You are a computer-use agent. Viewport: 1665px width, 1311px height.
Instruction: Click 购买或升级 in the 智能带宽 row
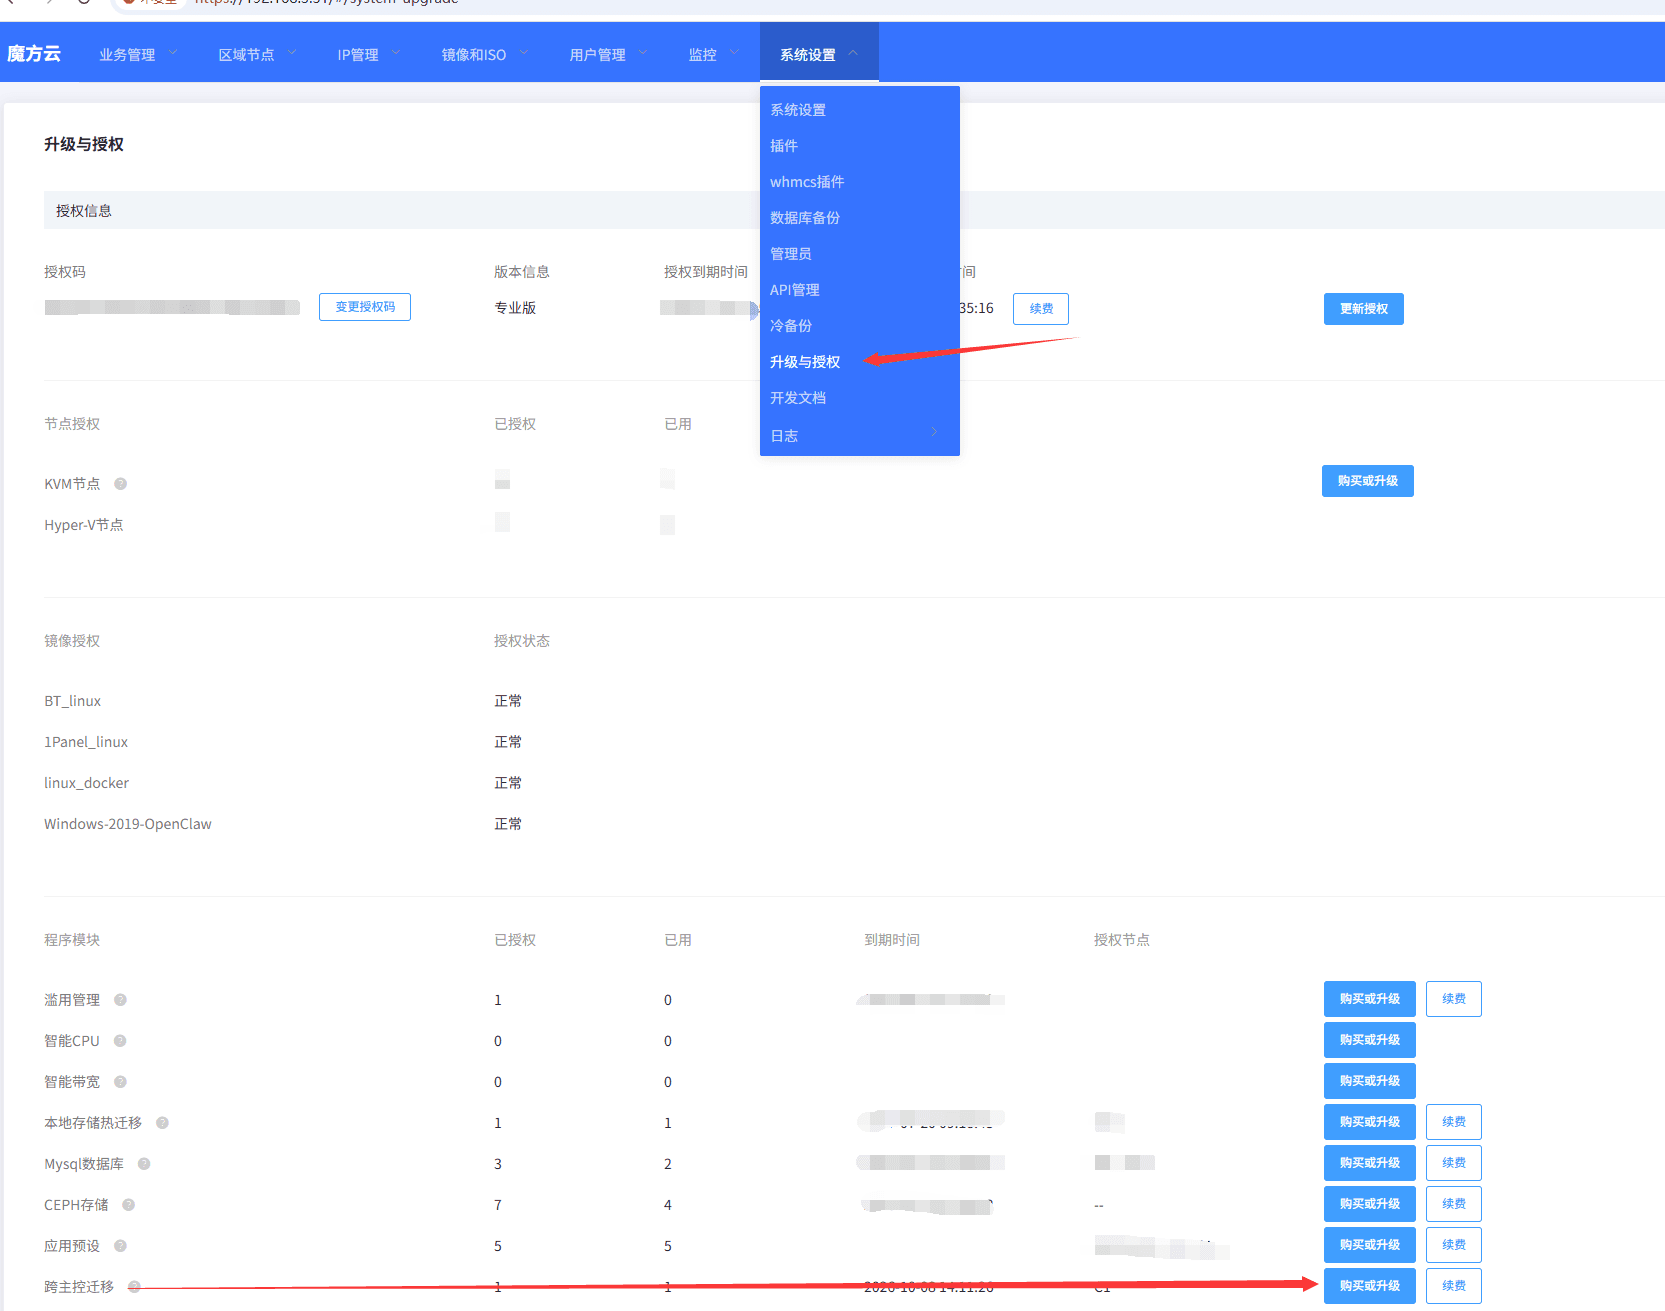[x=1370, y=1081]
